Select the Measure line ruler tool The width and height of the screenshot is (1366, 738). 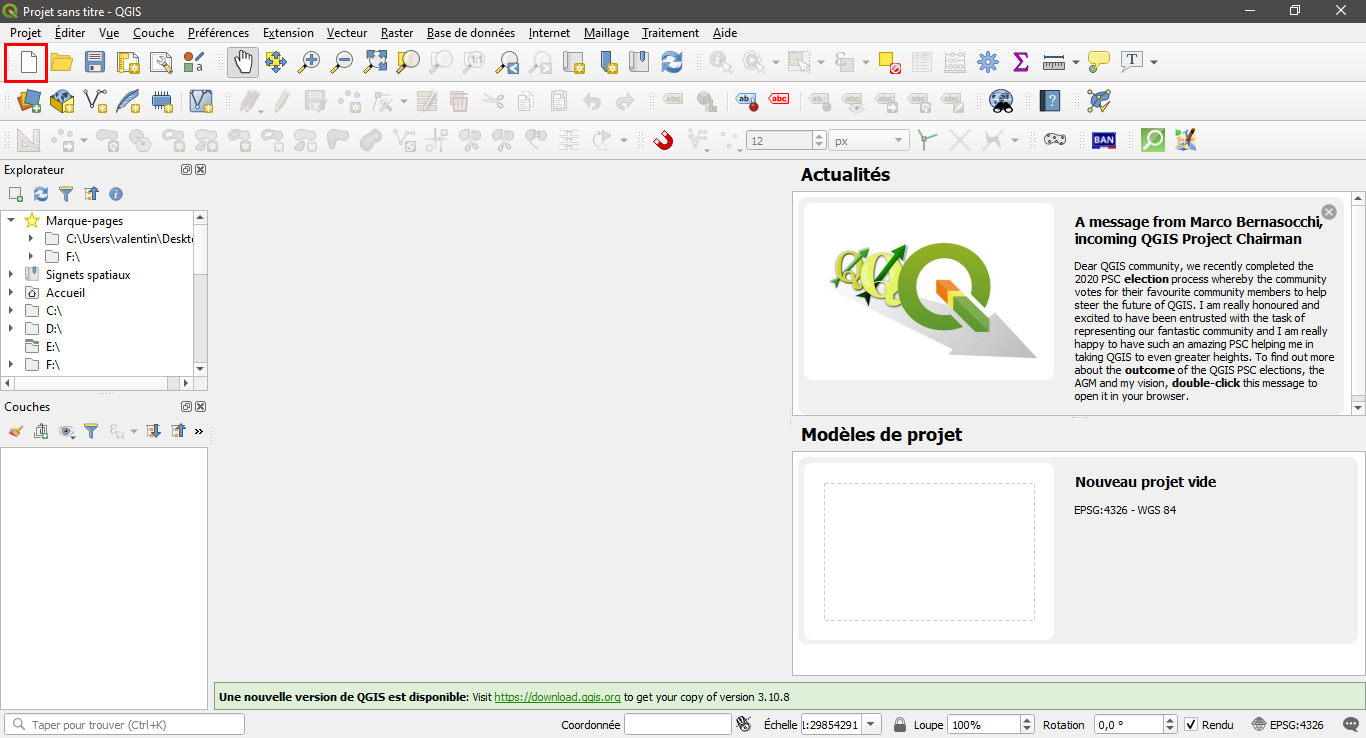pos(1054,63)
